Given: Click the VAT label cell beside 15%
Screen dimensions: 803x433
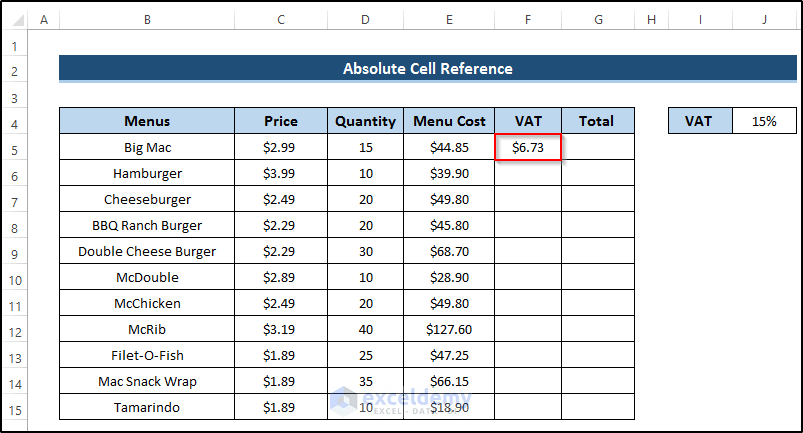Looking at the screenshot, I should [x=700, y=121].
